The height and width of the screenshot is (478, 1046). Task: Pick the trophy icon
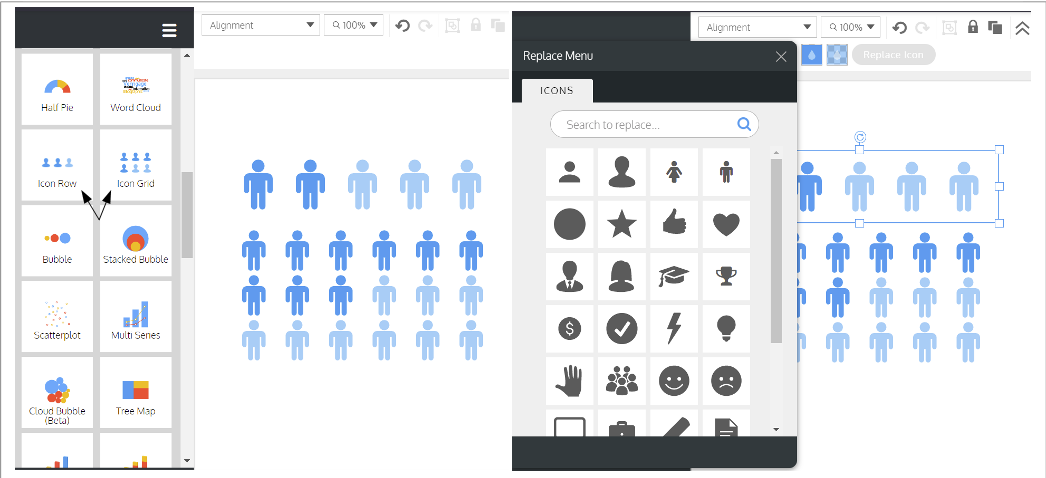pyautogui.click(x=726, y=276)
